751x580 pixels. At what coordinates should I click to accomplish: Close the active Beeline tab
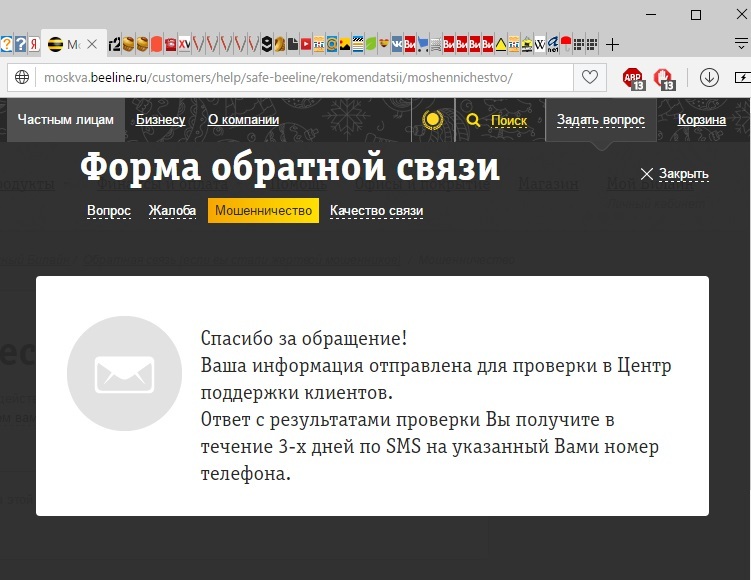point(92,45)
